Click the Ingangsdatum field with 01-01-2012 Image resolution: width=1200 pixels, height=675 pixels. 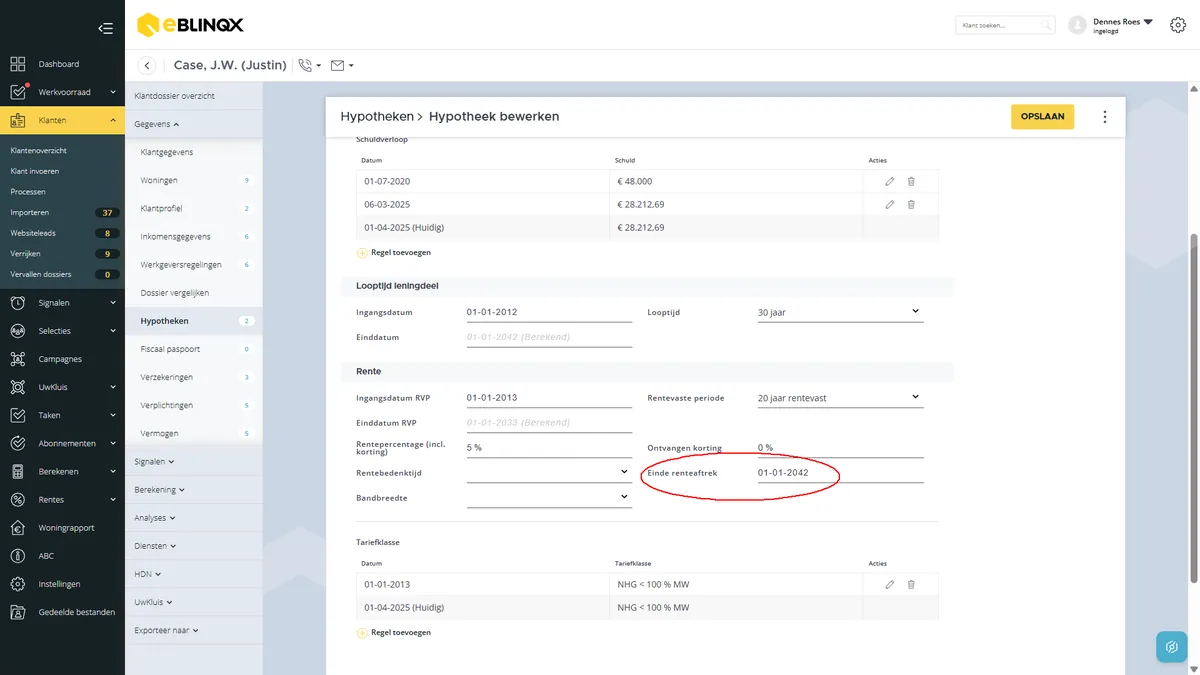click(x=549, y=312)
